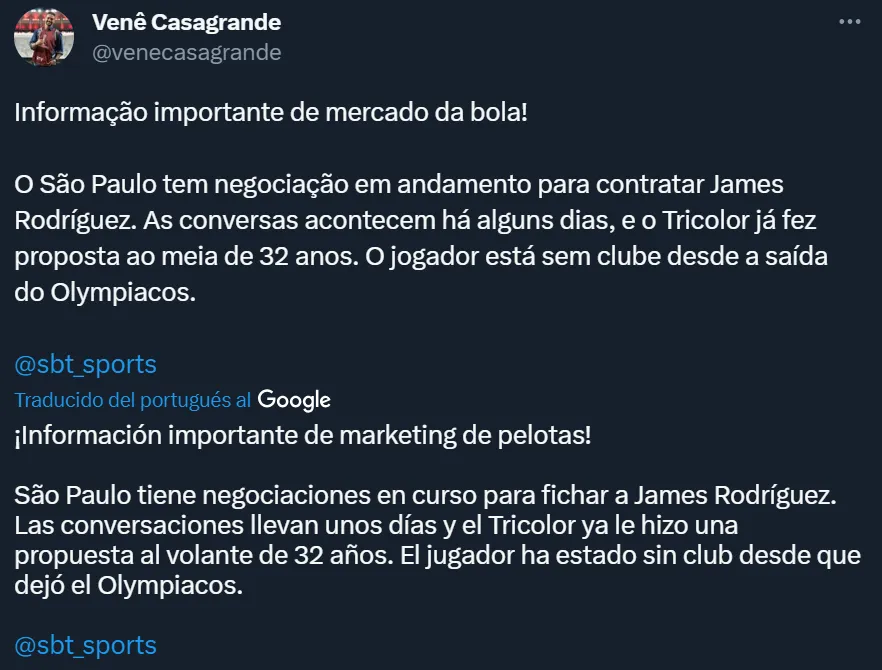The image size is (882, 670).
Task: Click "O São Paulo" starting the Portuguese paragraph
Action: [70, 186]
